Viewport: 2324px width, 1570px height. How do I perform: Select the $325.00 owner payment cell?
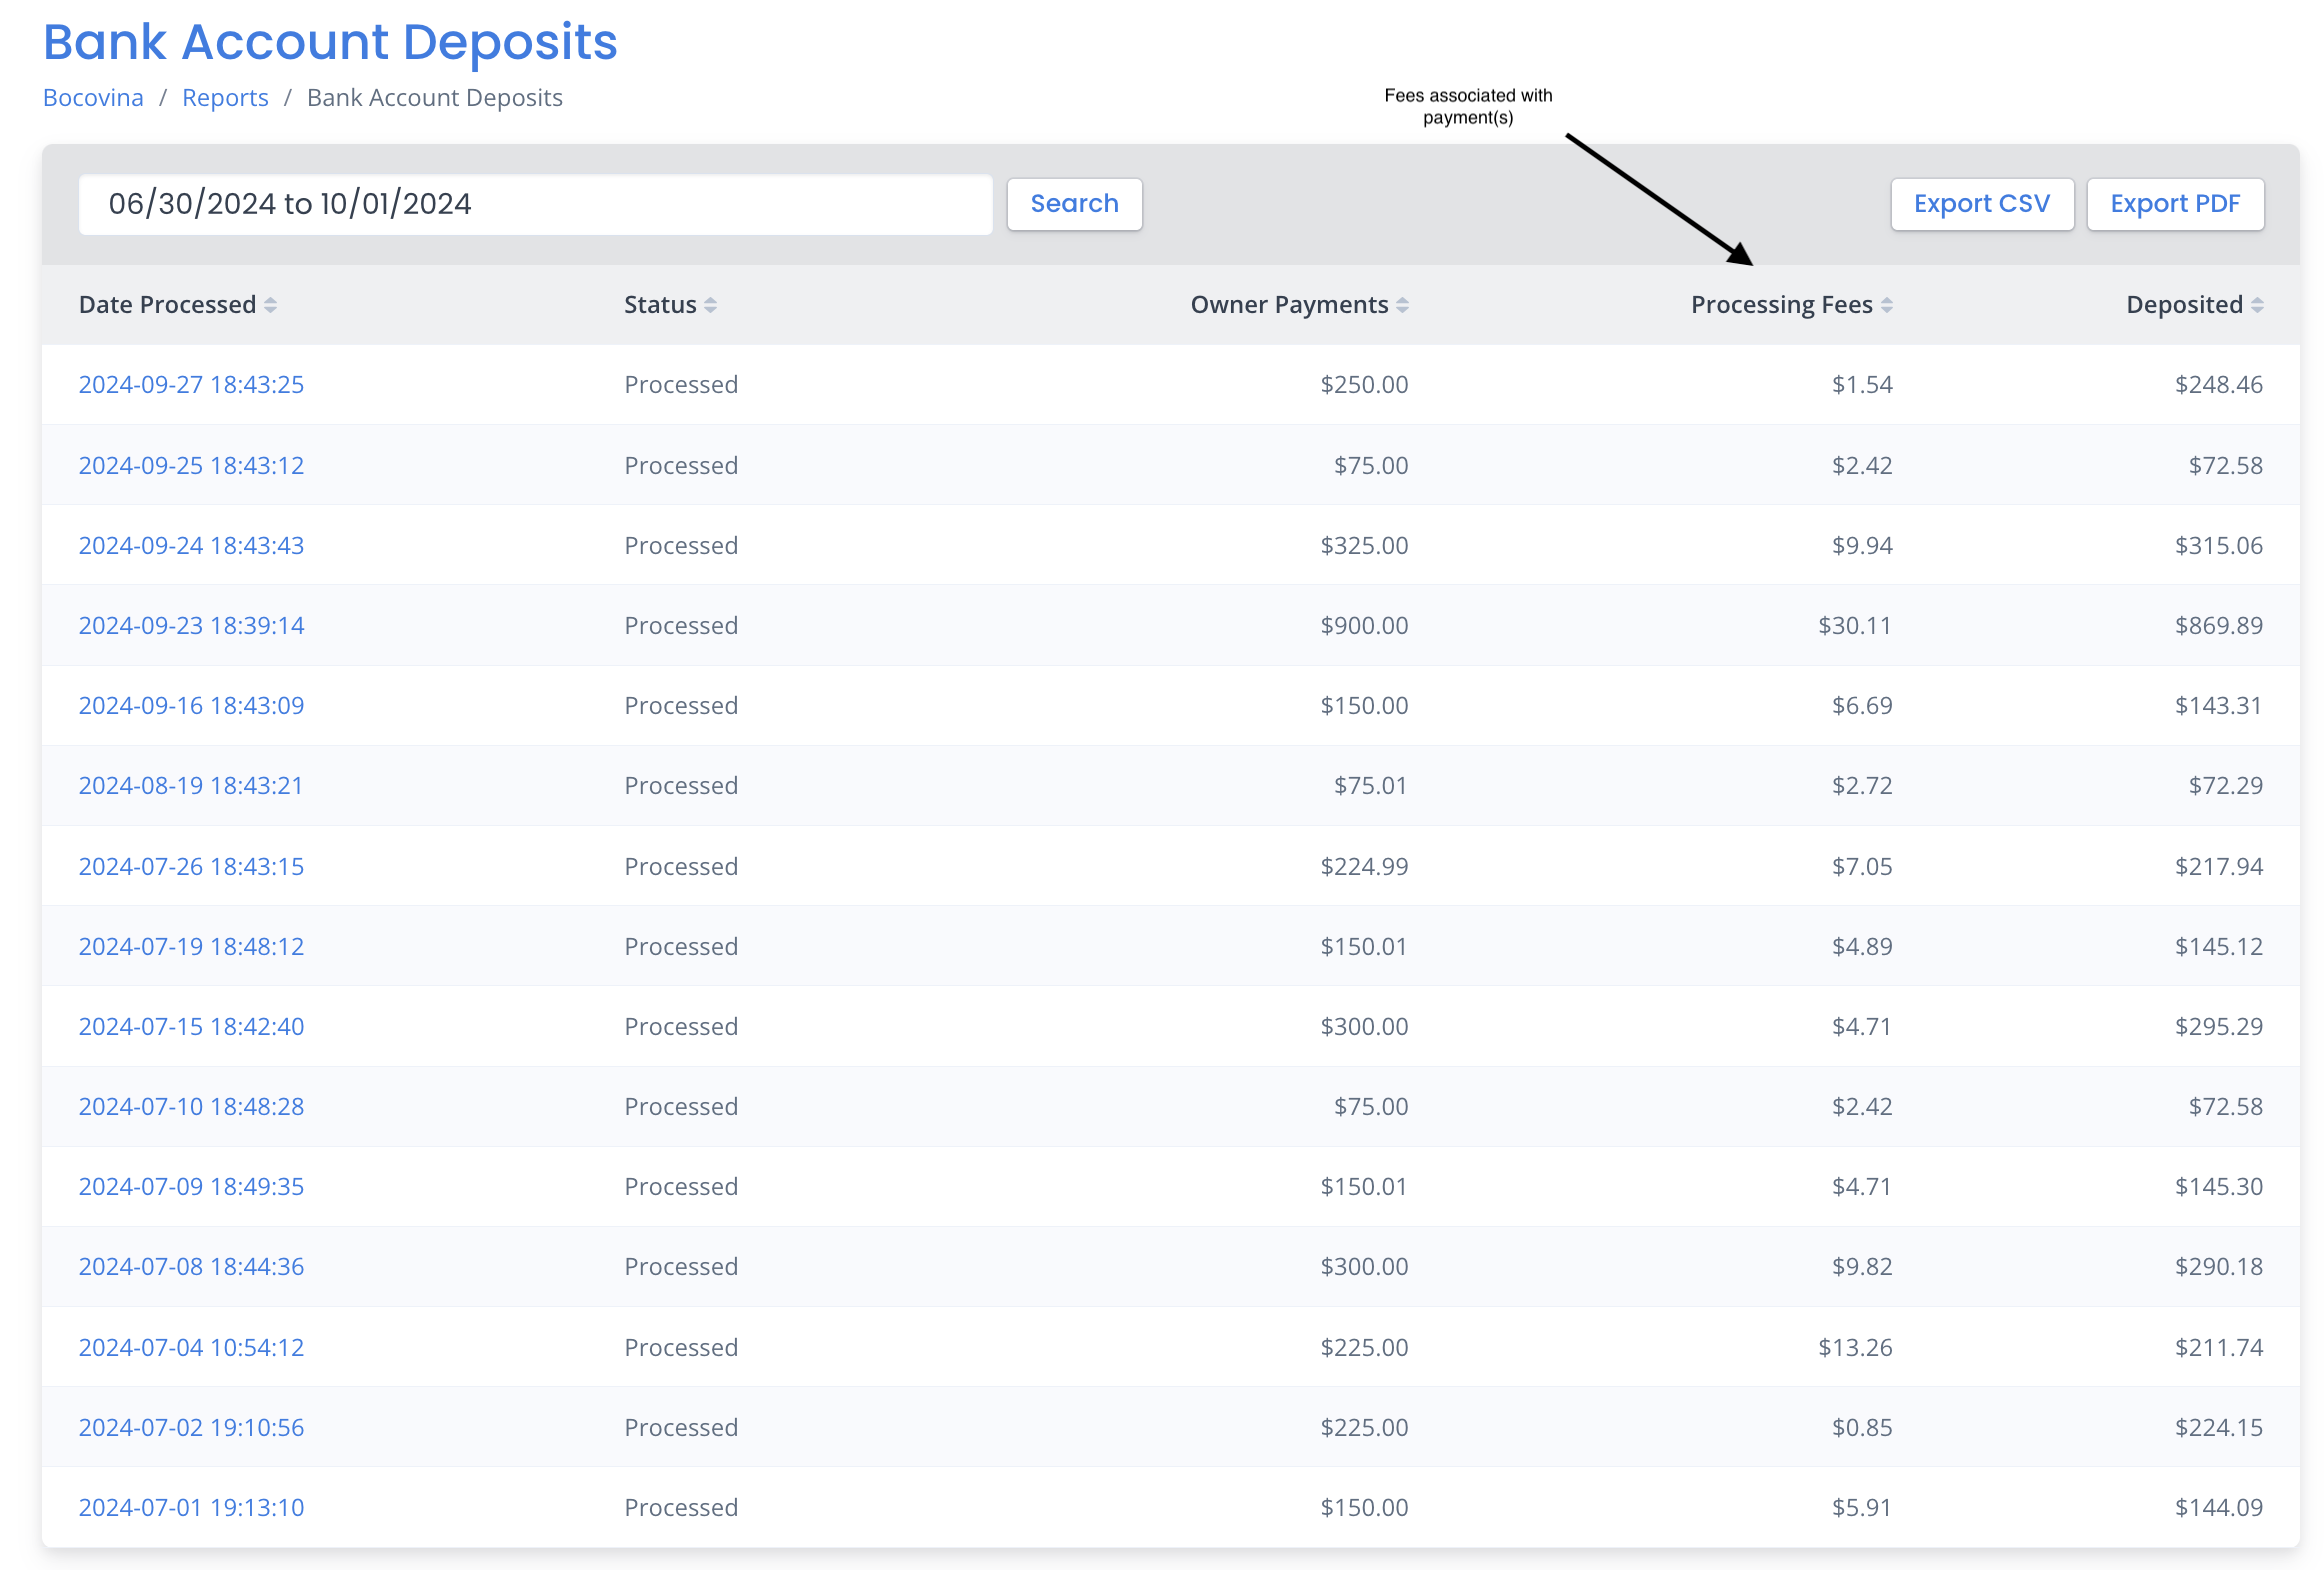(x=1364, y=545)
